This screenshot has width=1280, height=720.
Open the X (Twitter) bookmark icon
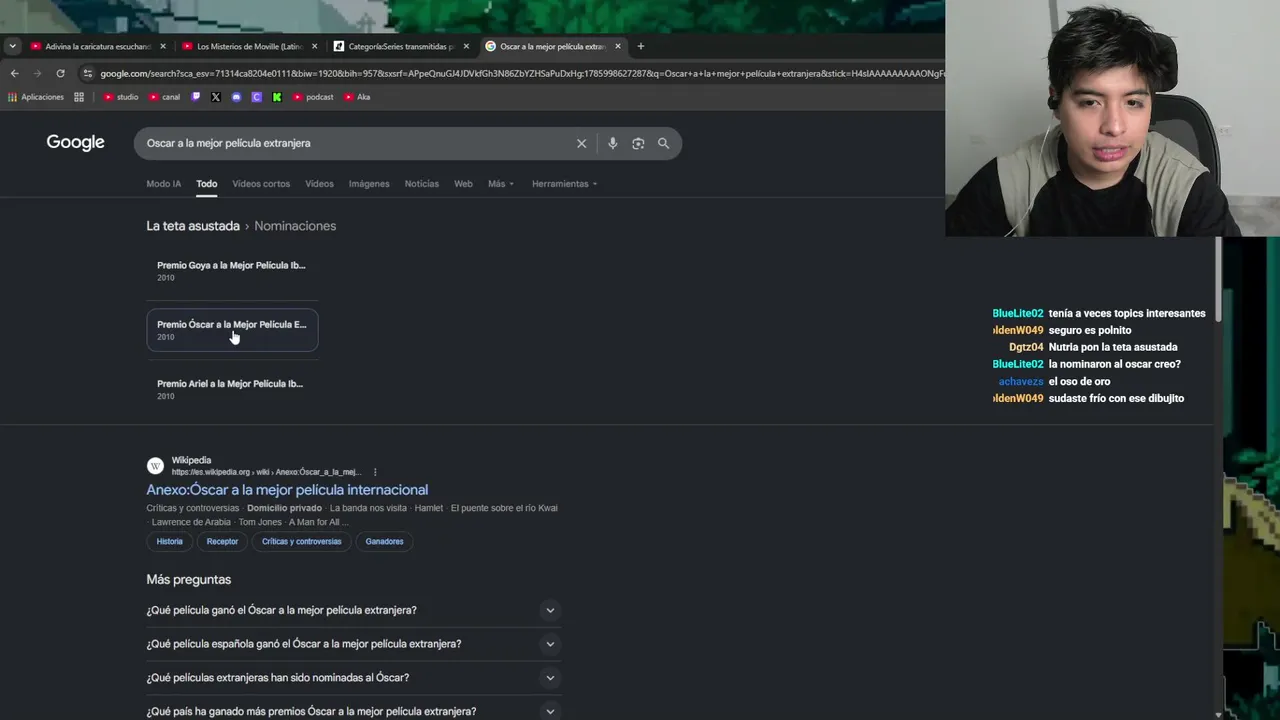pyautogui.click(x=216, y=97)
